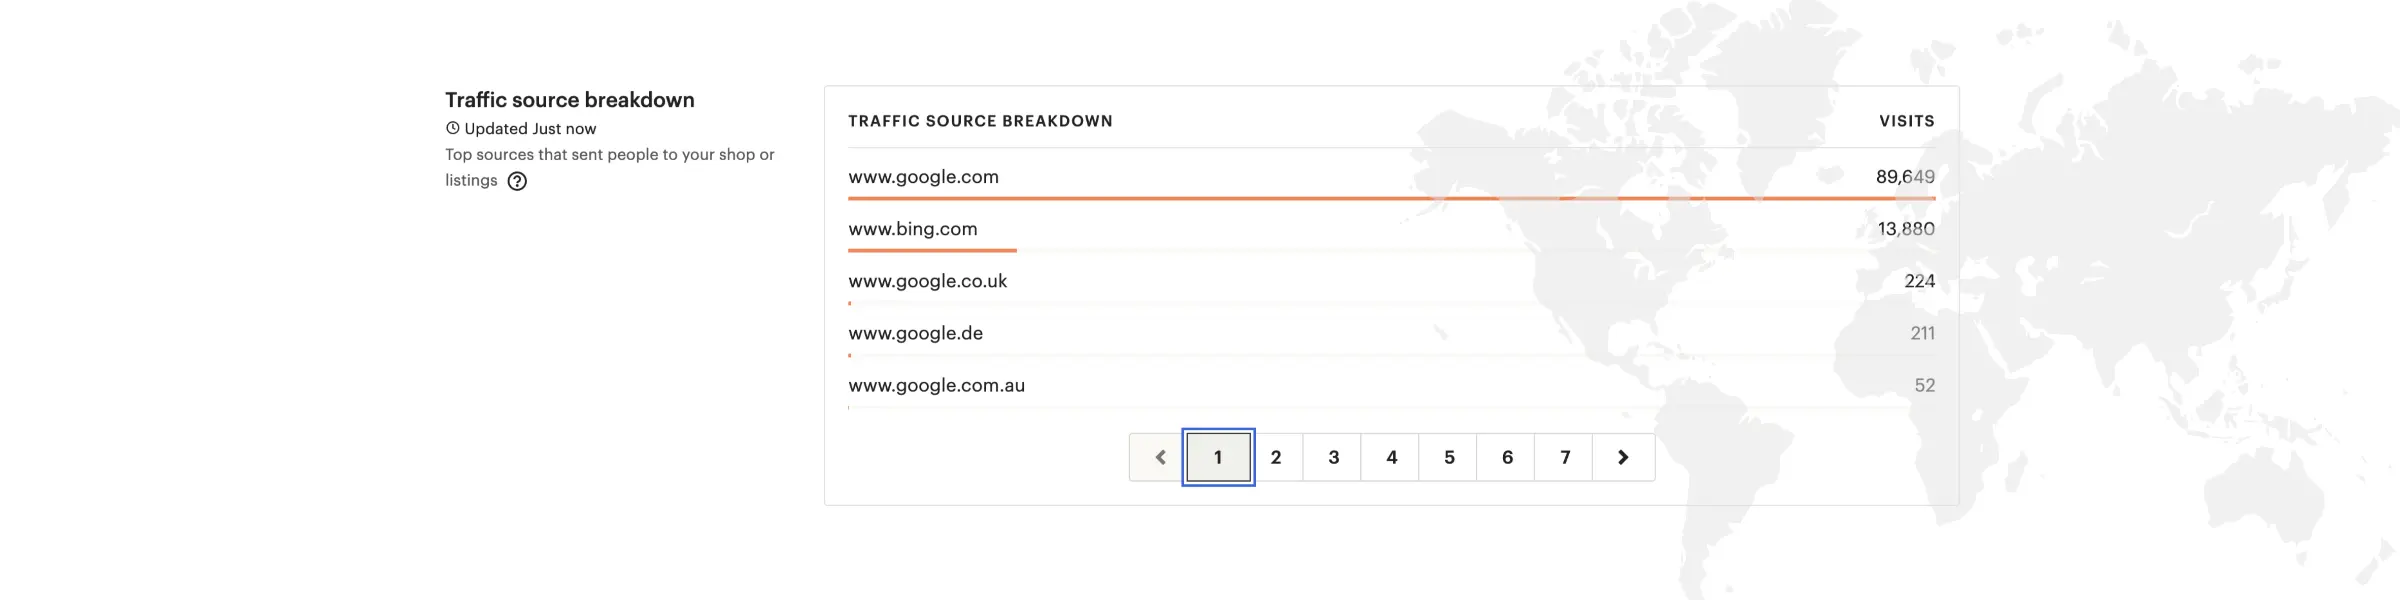This screenshot has height=600, width=2400.
Task: Navigate to page 4
Action: coord(1392,457)
